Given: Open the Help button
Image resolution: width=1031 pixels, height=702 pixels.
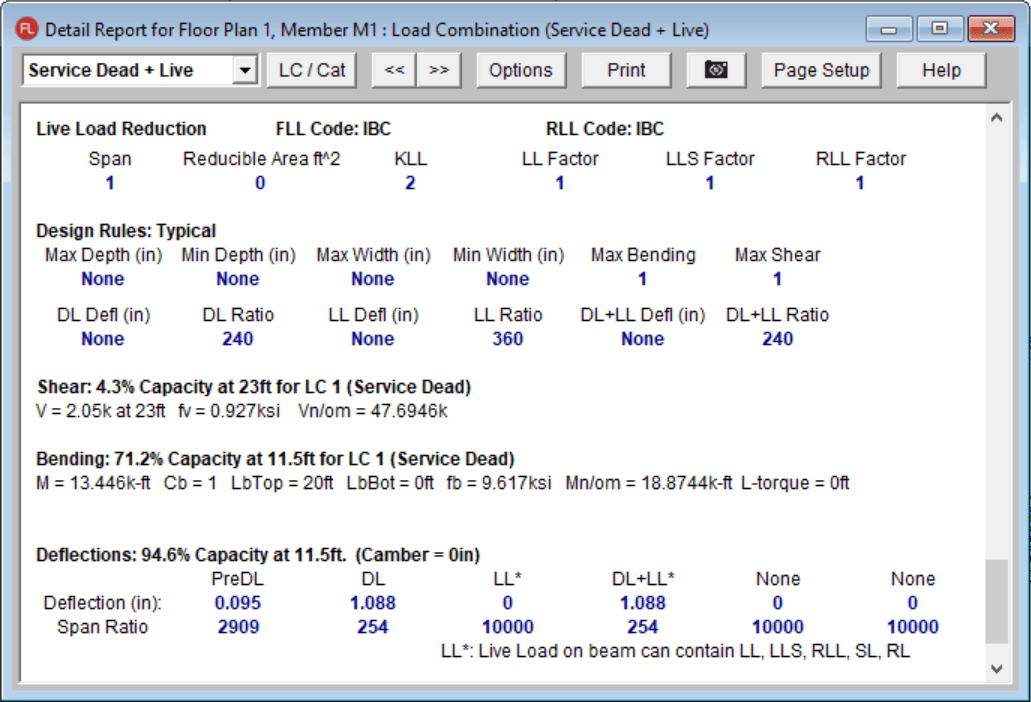Looking at the screenshot, I should (940, 70).
